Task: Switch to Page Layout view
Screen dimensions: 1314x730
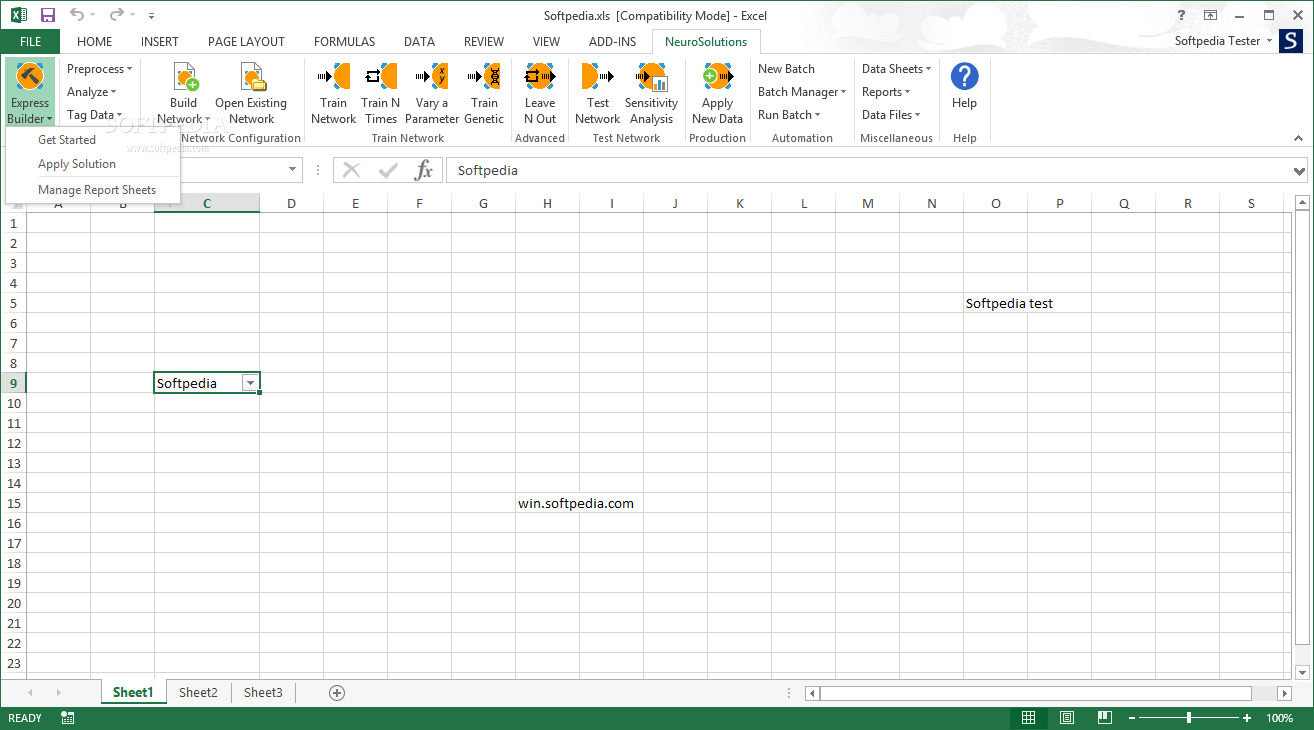Action: click(1066, 718)
